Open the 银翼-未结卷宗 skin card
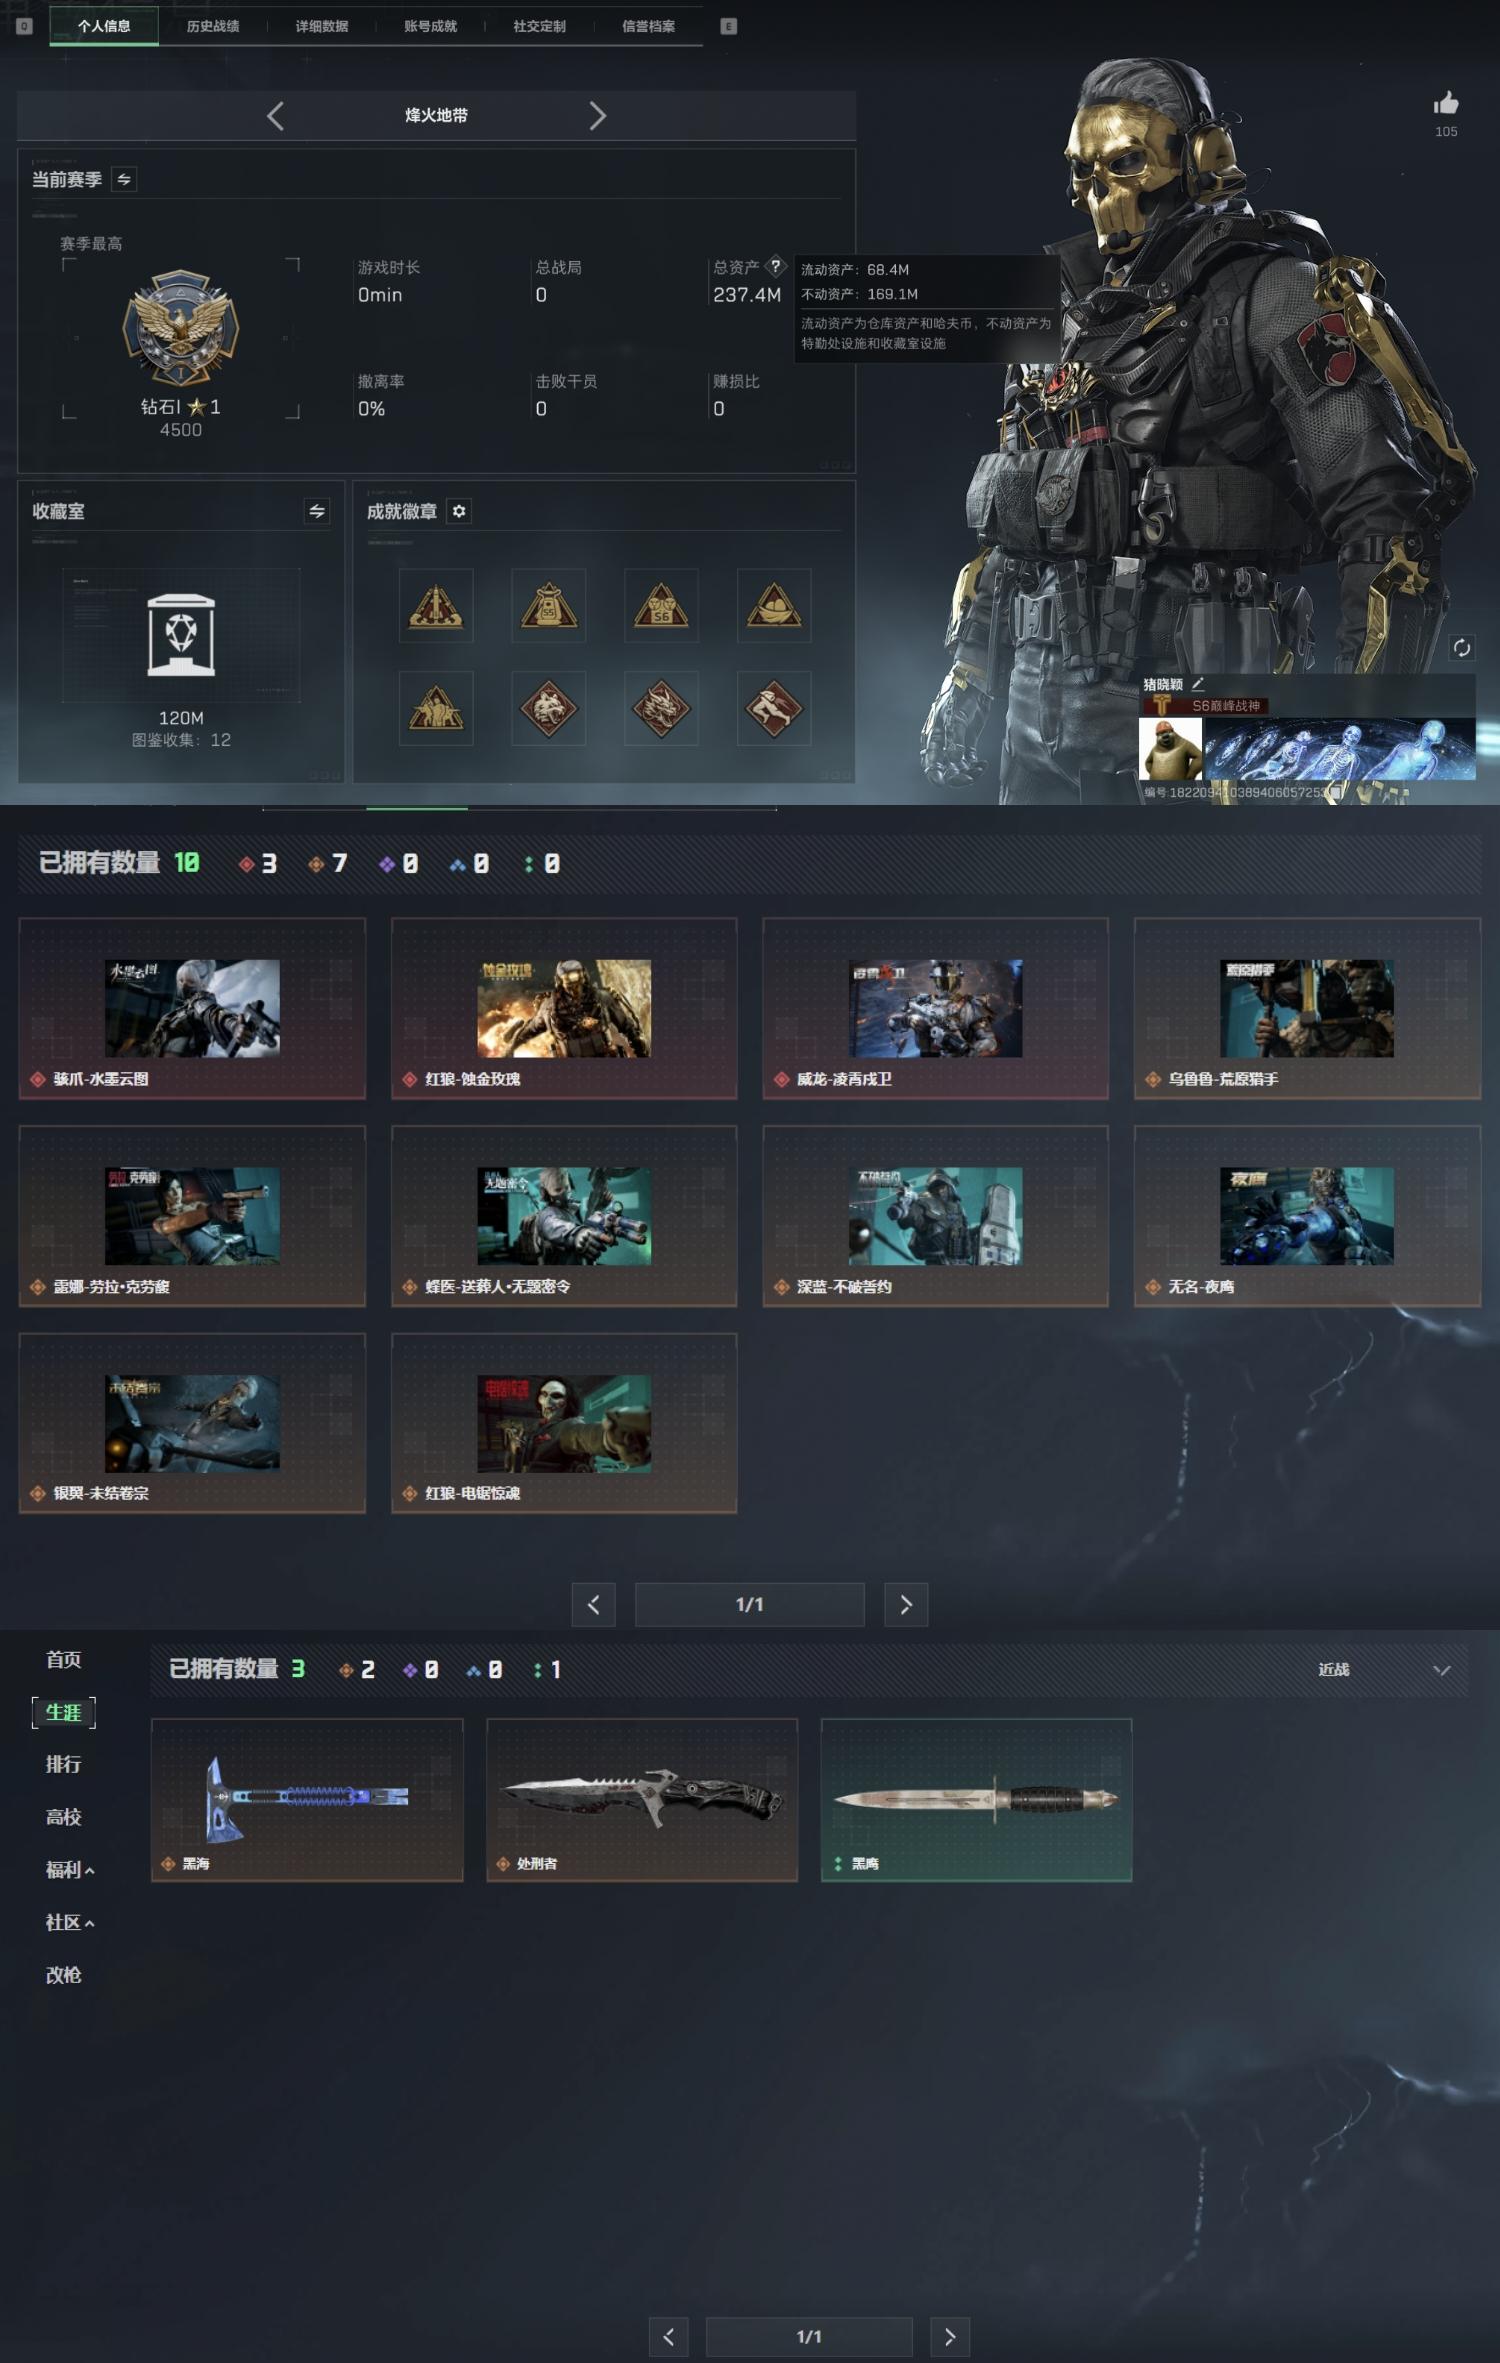 tap(192, 1423)
